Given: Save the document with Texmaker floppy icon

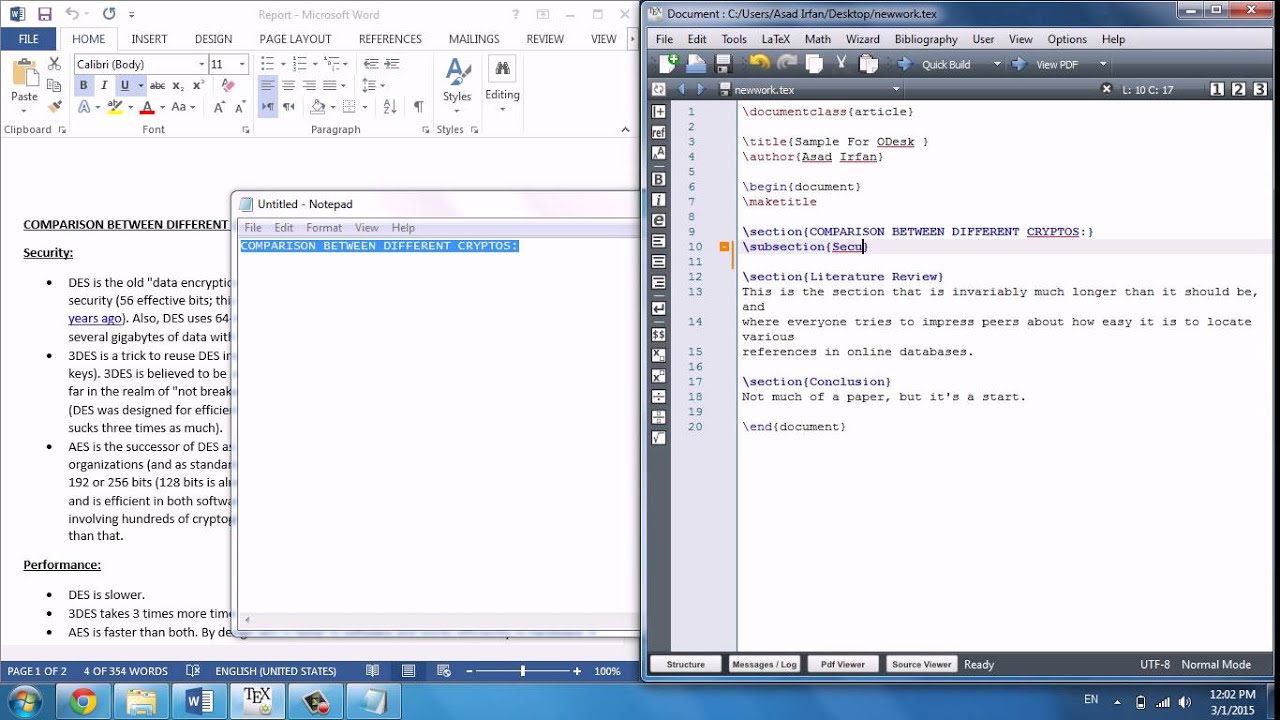Looking at the screenshot, I should tap(722, 63).
